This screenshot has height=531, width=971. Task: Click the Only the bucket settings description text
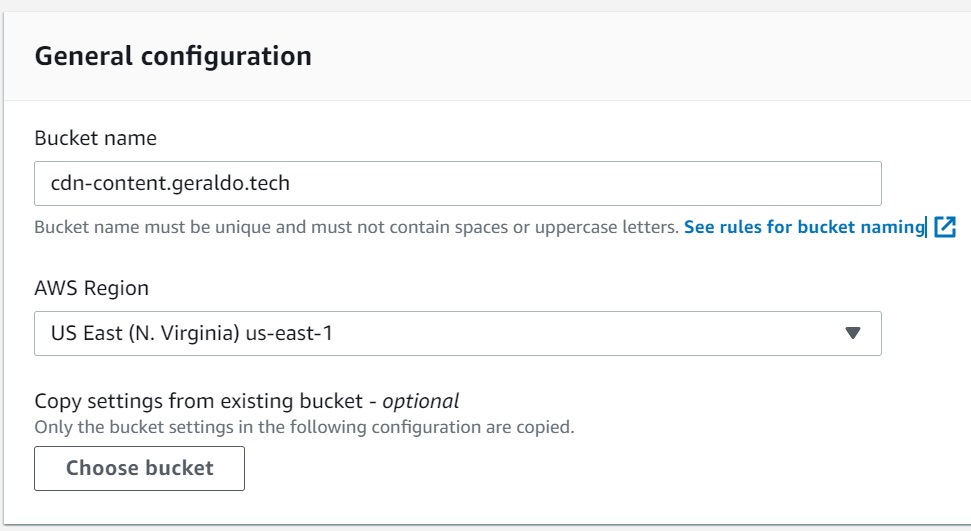pos(304,427)
